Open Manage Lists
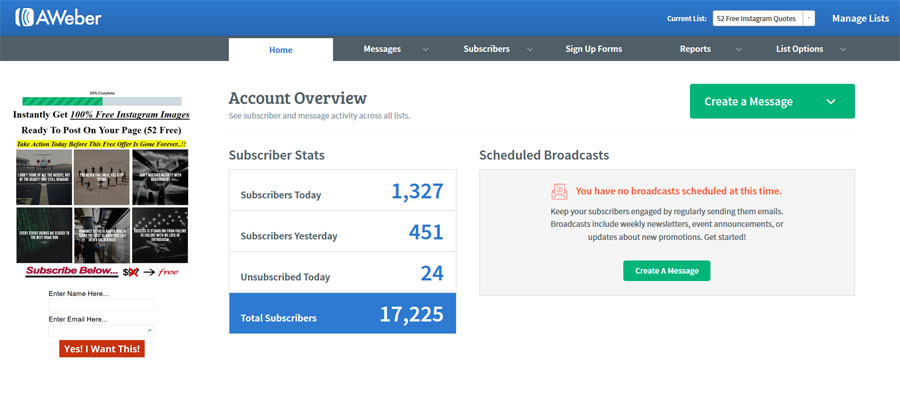The width and height of the screenshot is (900, 396). [x=860, y=18]
